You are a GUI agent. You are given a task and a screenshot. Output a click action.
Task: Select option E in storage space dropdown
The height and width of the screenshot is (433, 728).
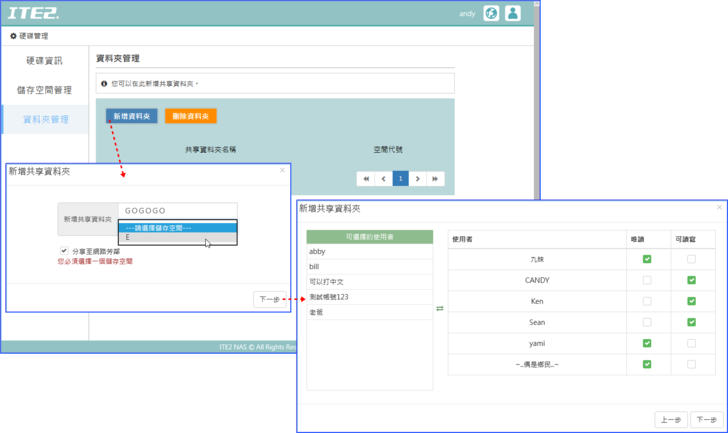click(x=177, y=238)
